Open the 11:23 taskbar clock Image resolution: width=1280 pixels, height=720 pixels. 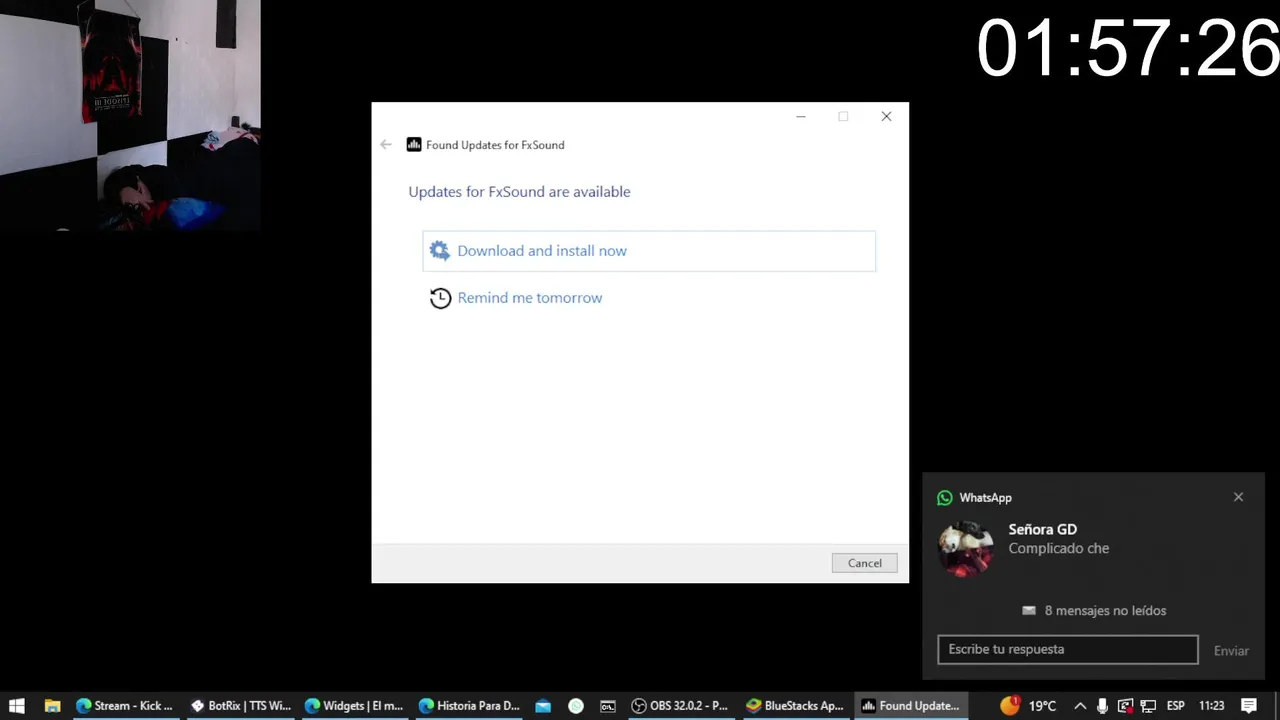1212,706
